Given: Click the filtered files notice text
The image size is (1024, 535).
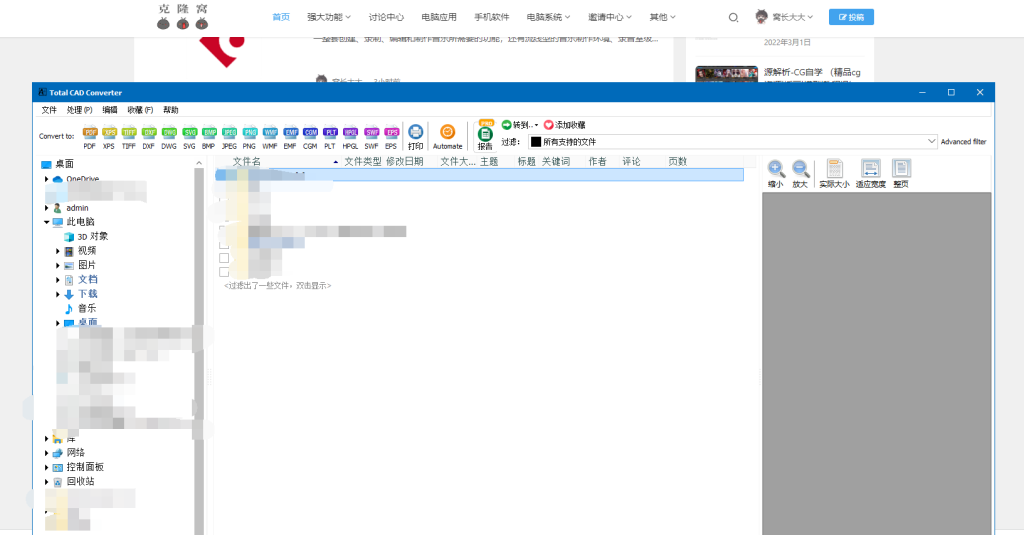Looking at the screenshot, I should point(278,285).
